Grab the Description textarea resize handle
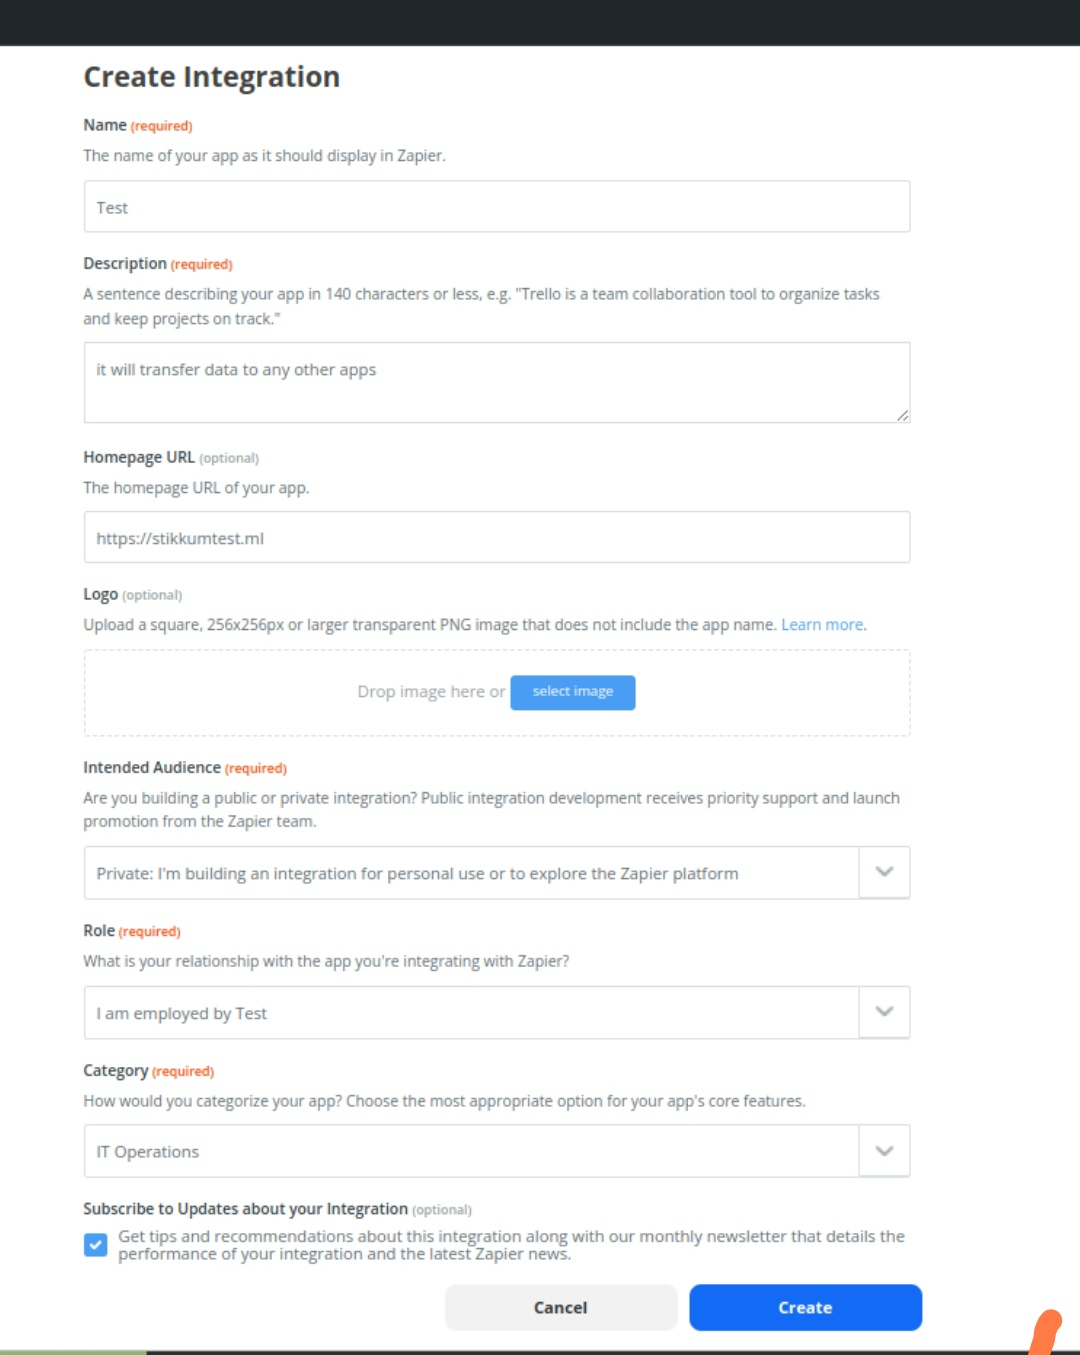 [x=902, y=415]
